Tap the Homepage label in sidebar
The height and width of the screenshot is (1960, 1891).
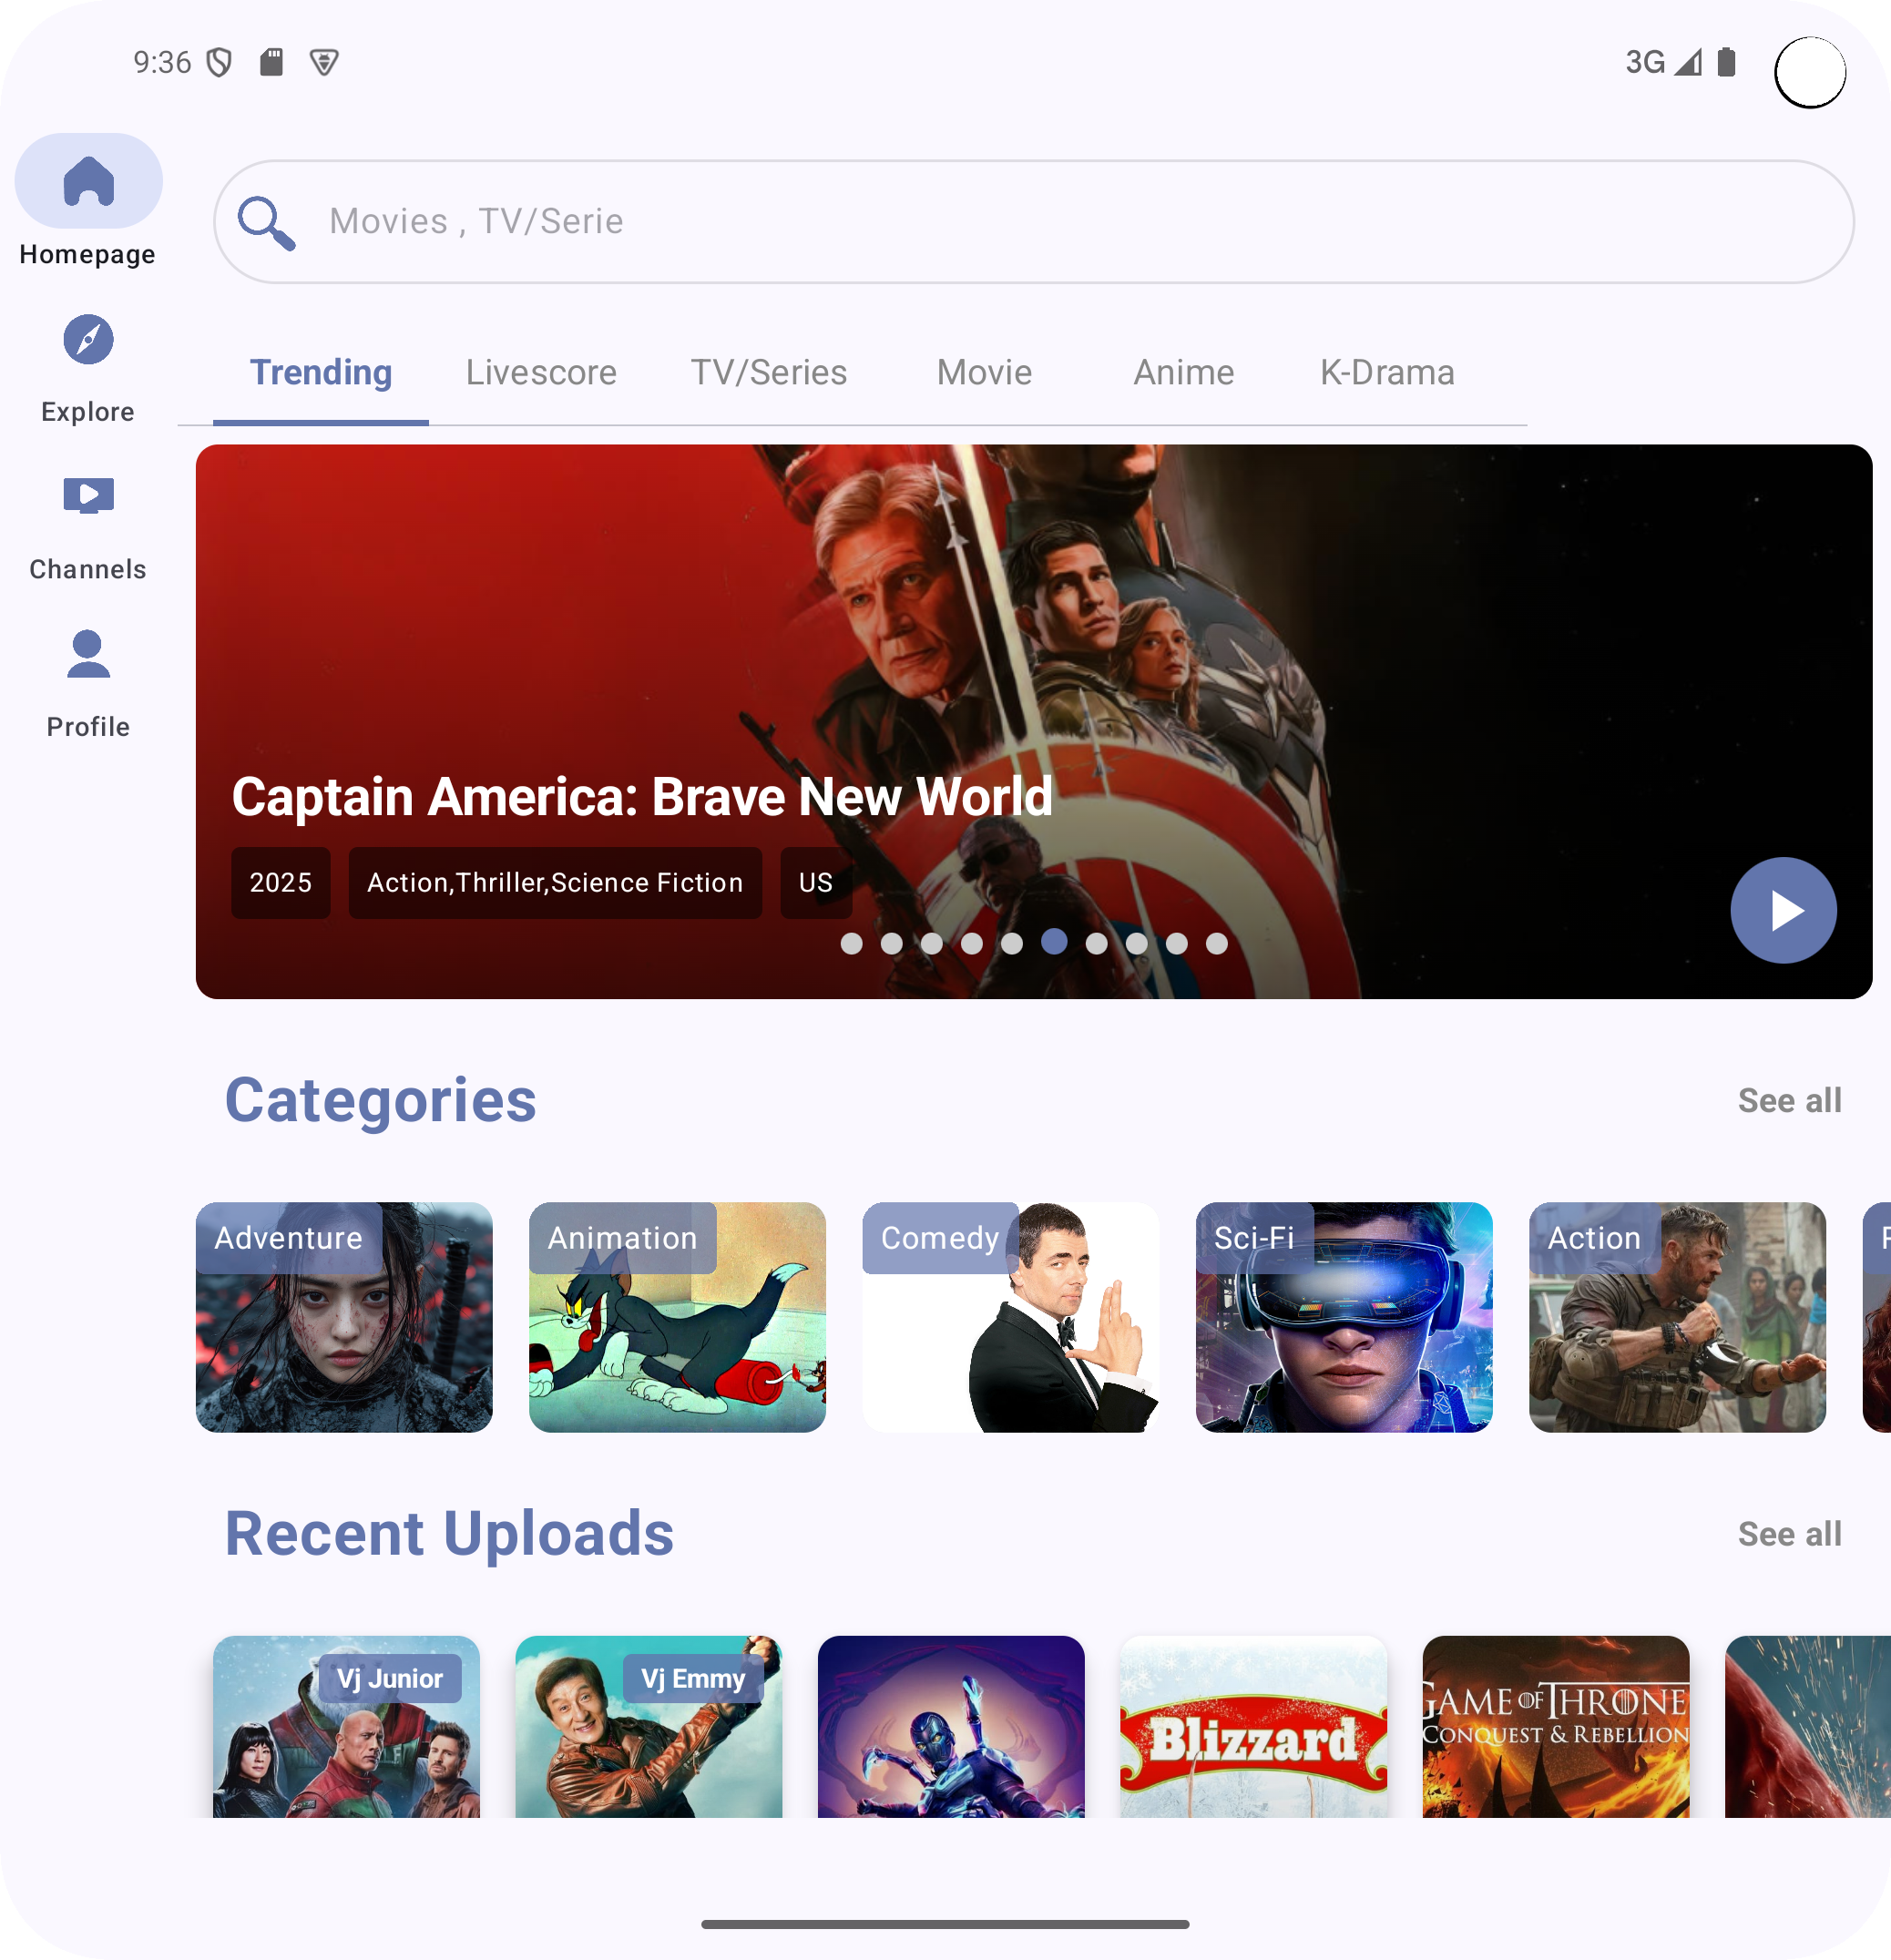tap(88, 255)
